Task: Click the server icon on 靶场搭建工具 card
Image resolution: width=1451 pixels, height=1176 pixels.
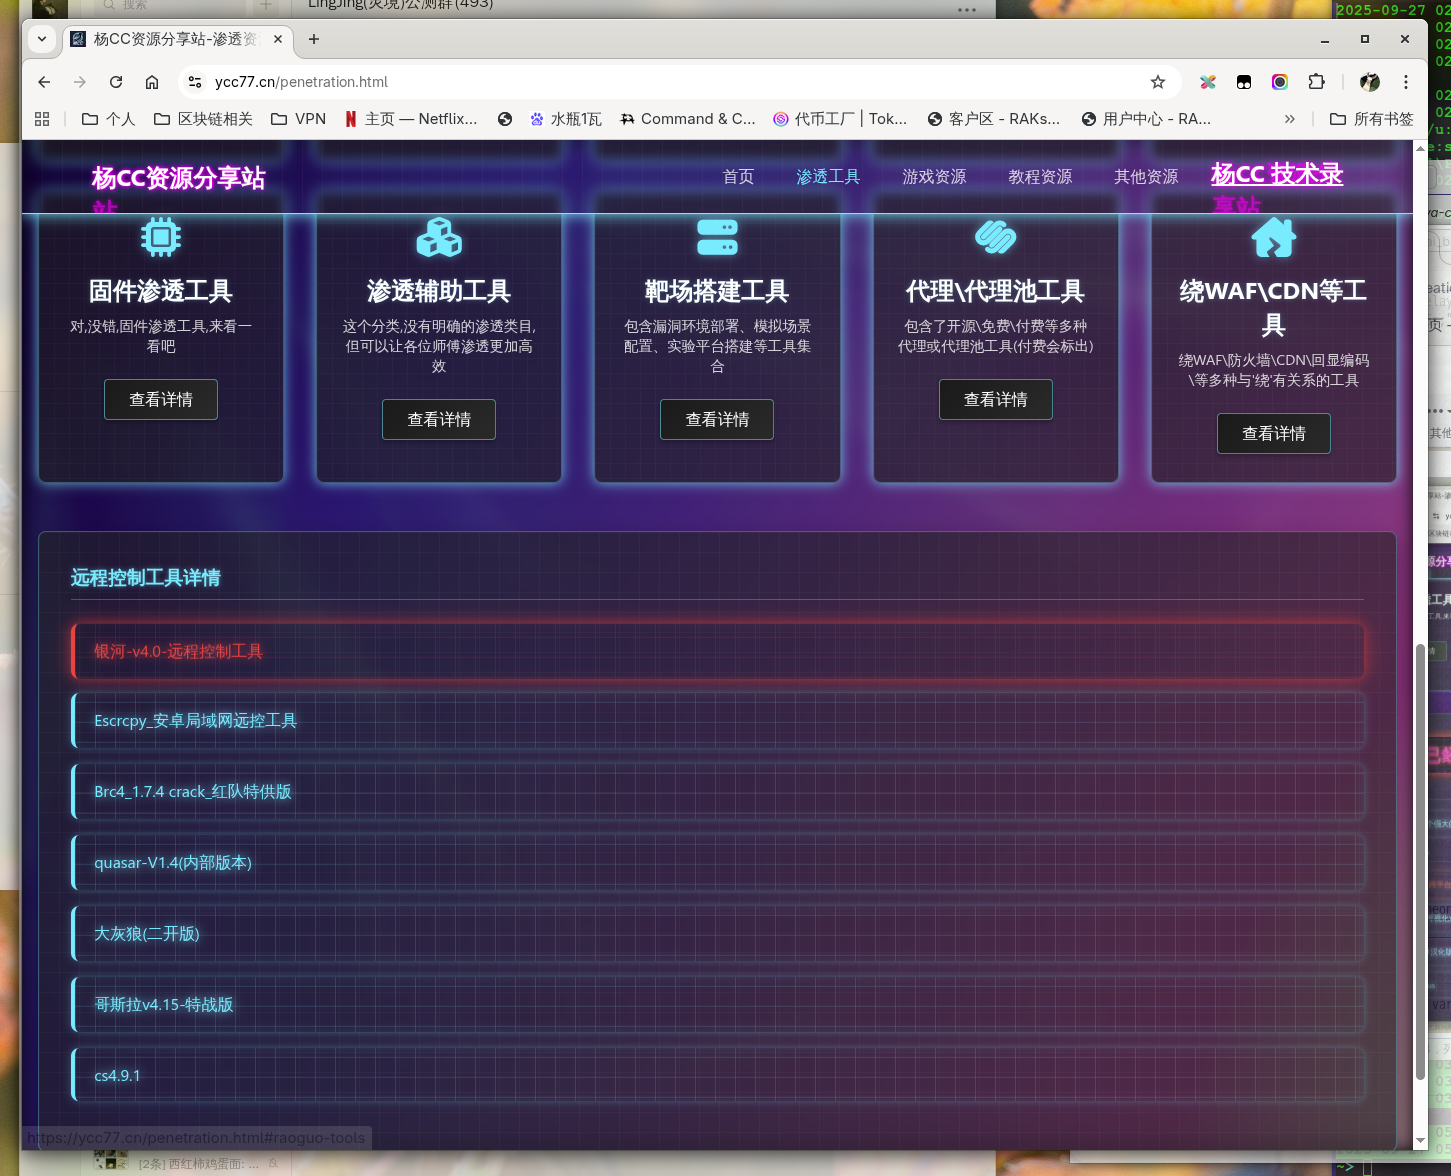Action: [717, 237]
